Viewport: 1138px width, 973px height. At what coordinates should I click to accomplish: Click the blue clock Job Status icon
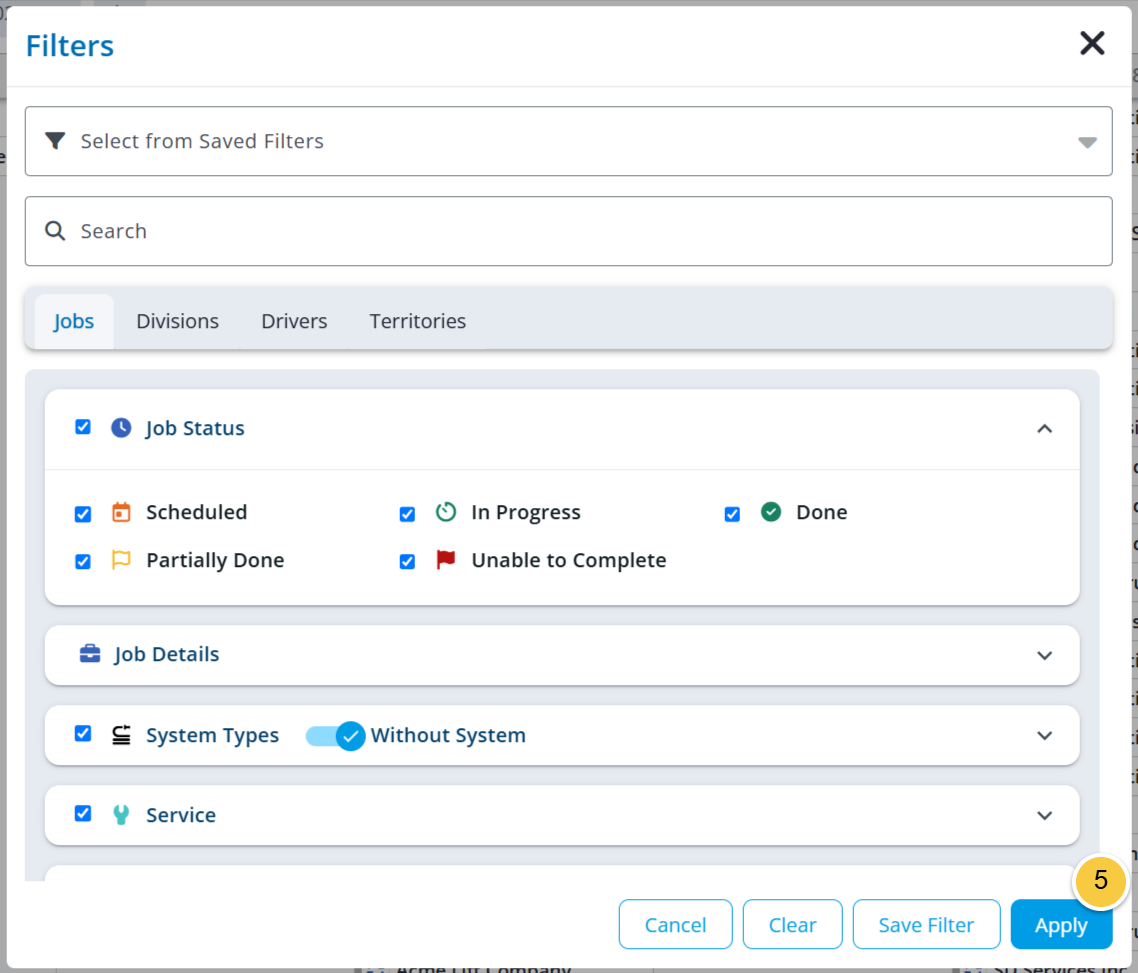[x=121, y=428]
